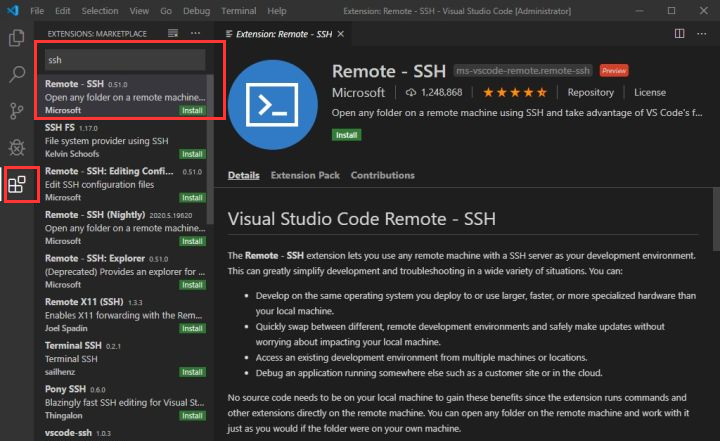Open the Debug view in activity bar

[x=17, y=147]
